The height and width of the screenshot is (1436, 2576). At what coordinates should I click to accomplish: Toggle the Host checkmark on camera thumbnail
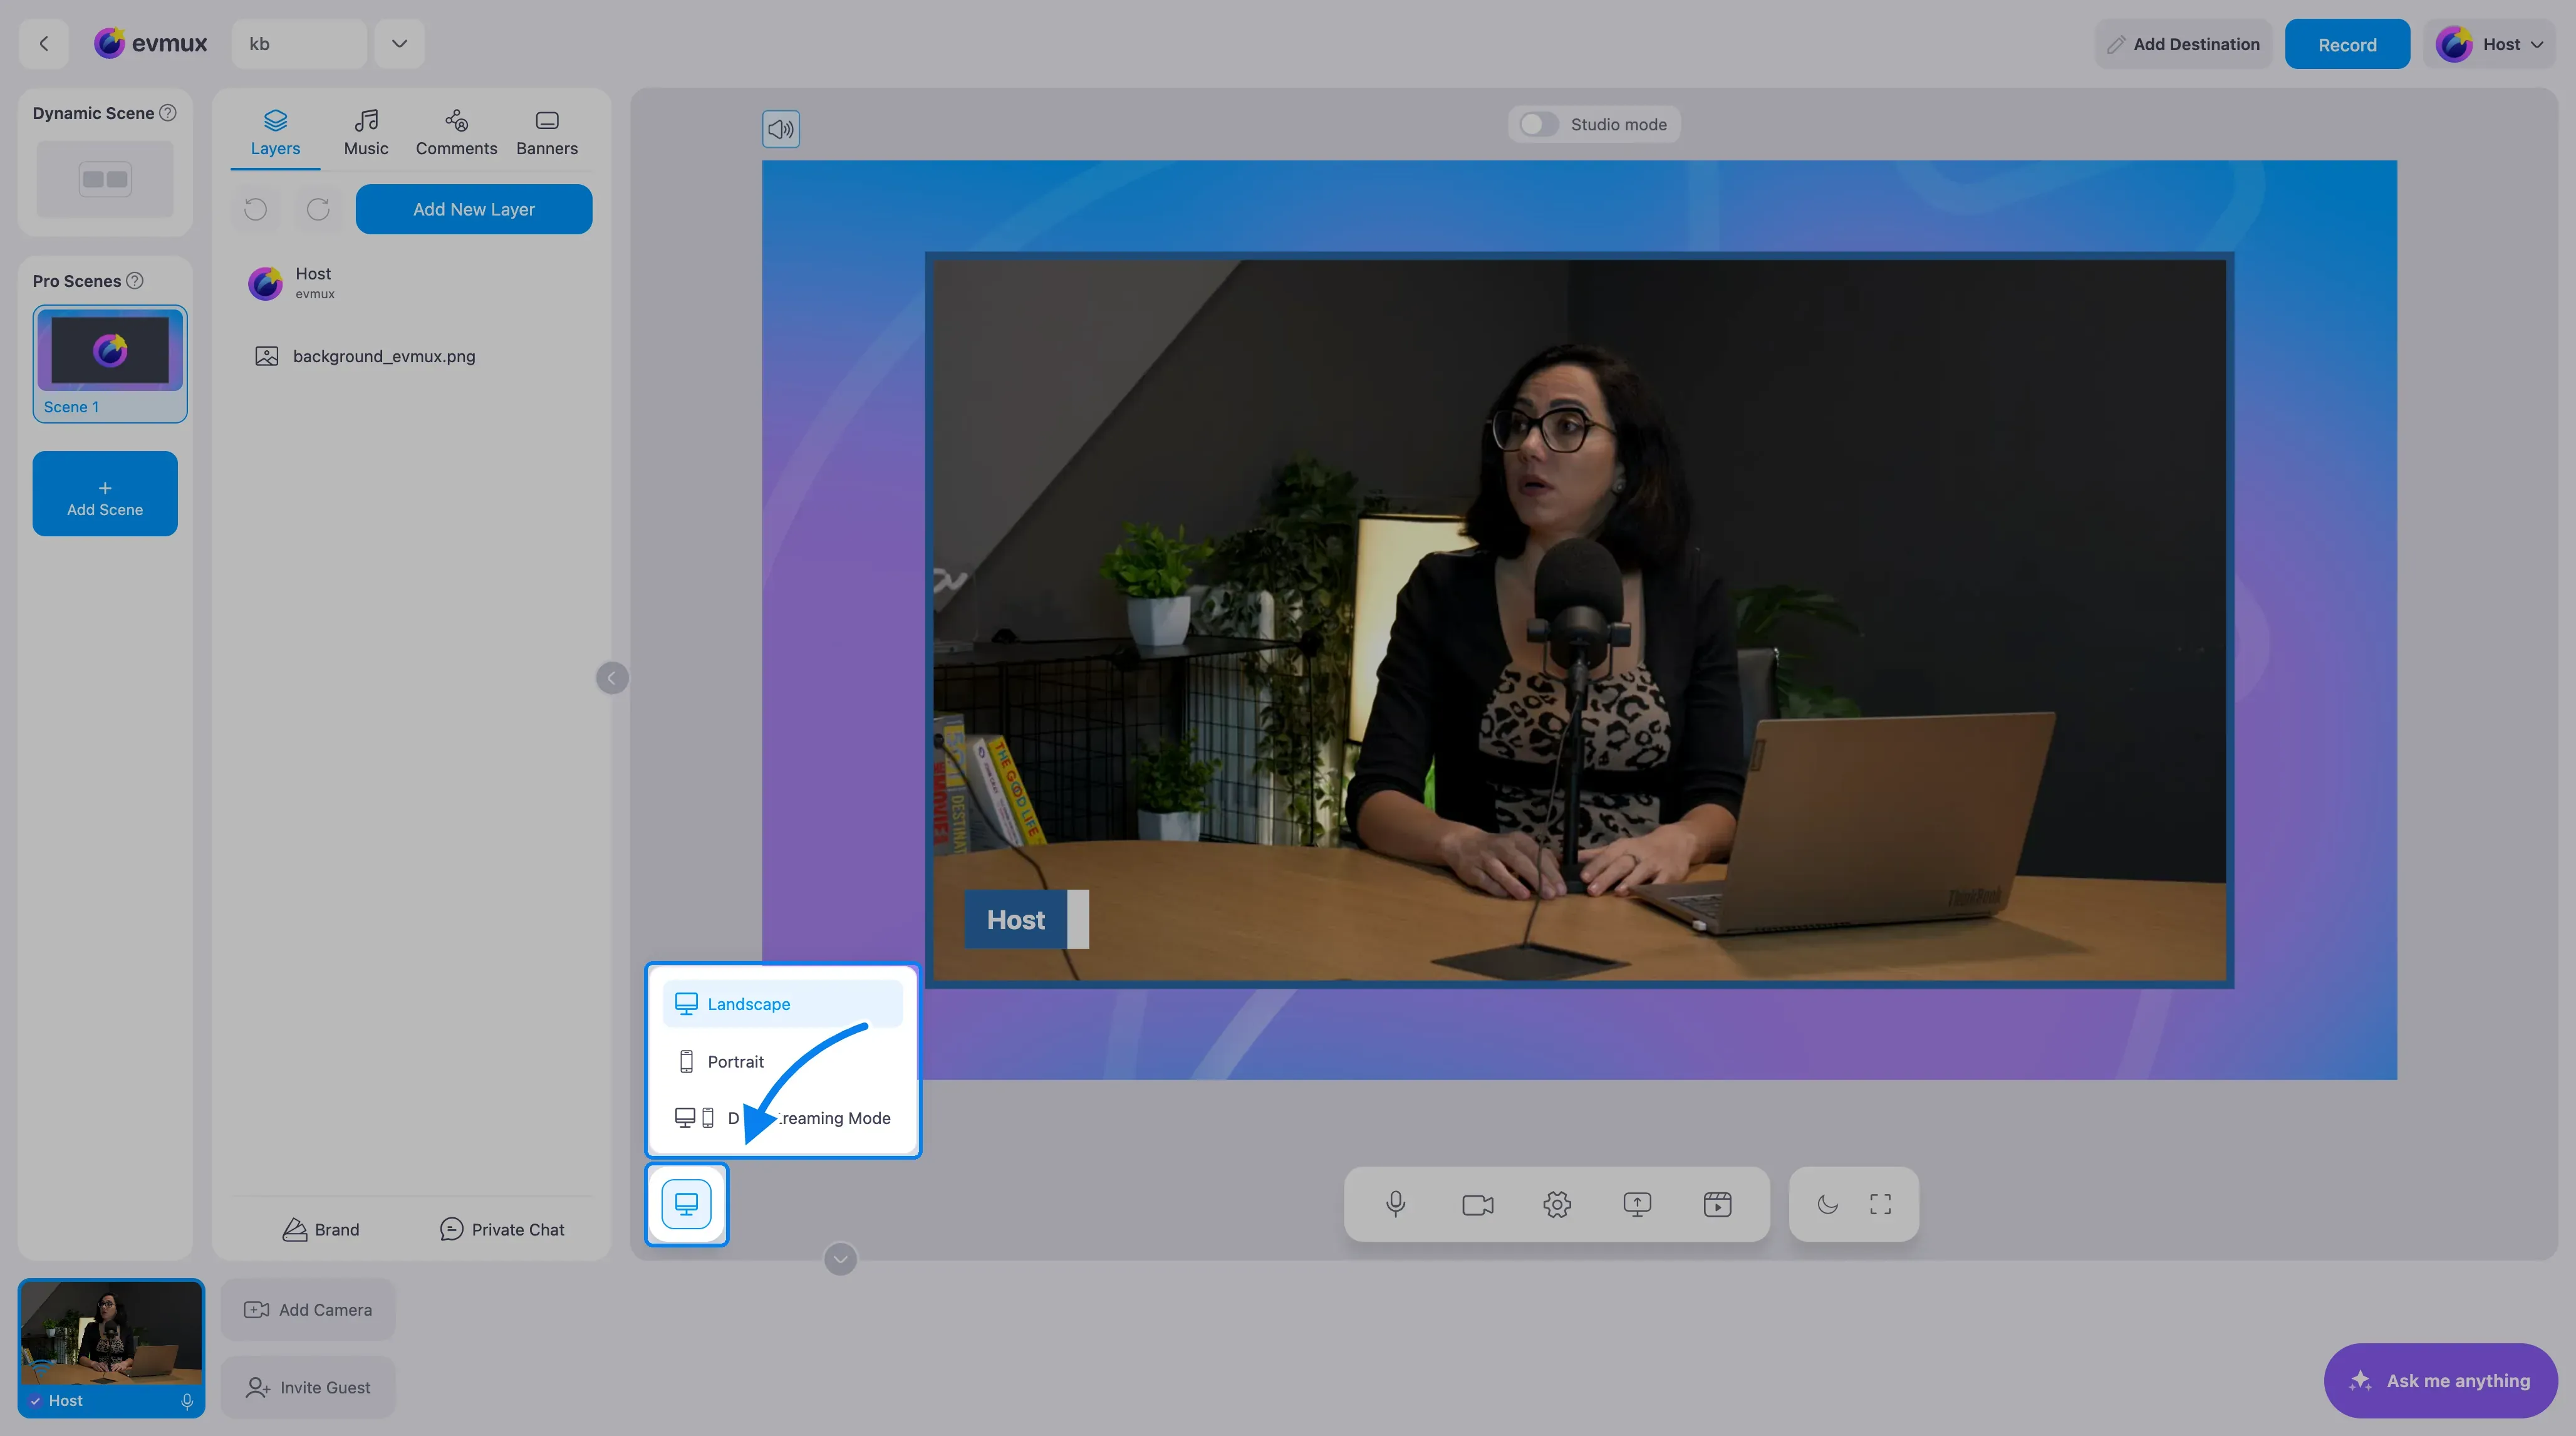pyautogui.click(x=36, y=1401)
